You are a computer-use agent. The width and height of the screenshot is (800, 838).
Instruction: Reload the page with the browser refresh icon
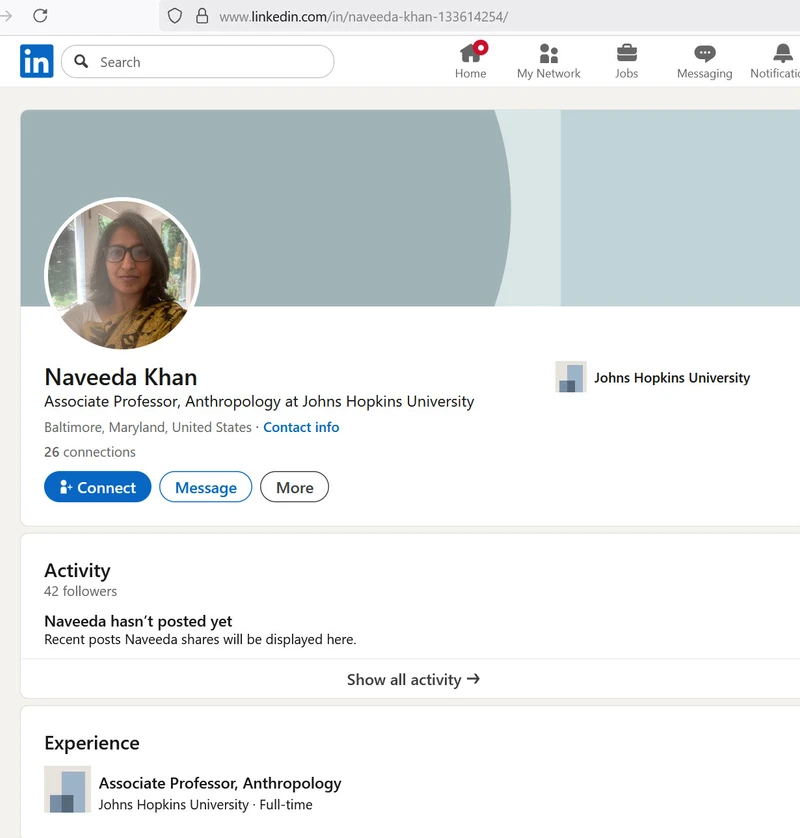pyautogui.click(x=40, y=15)
